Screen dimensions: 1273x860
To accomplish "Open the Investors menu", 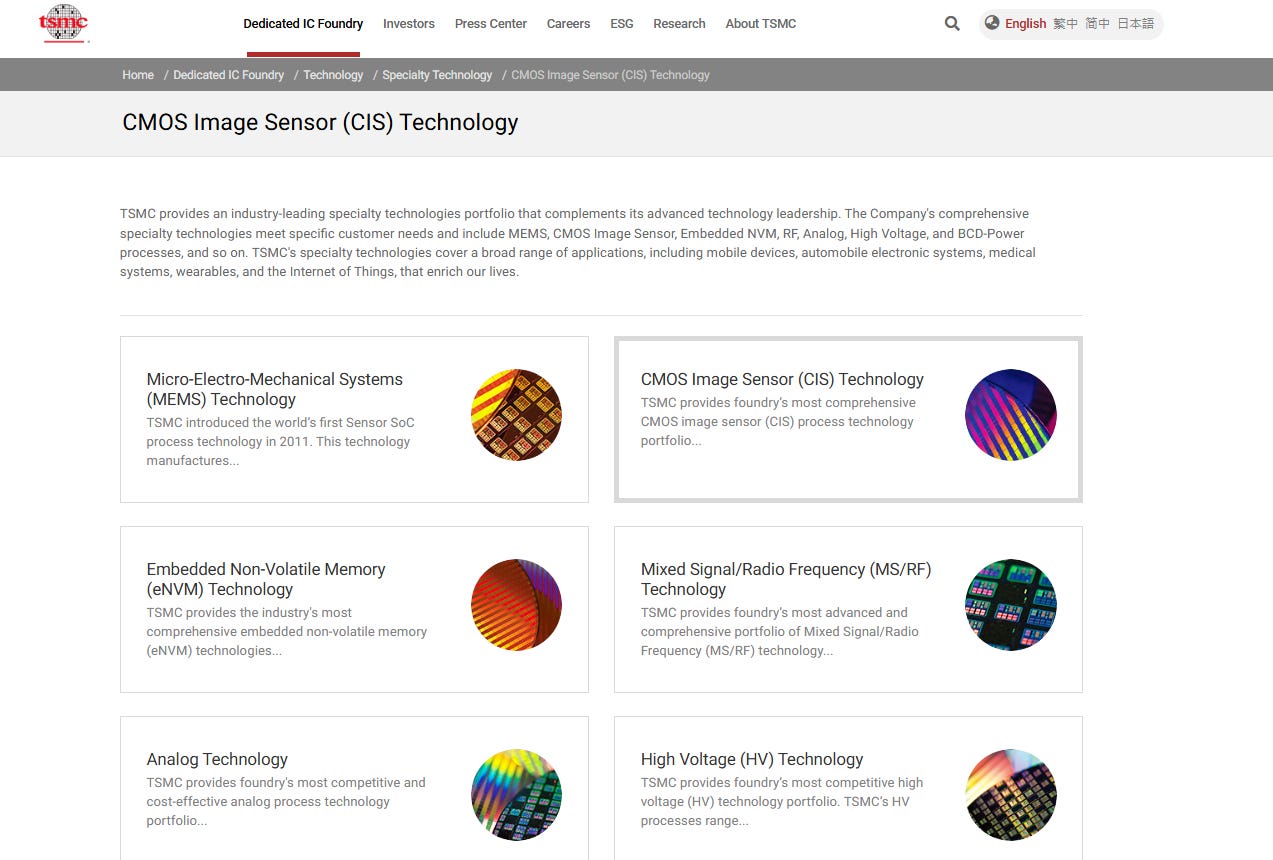I will pos(409,23).
